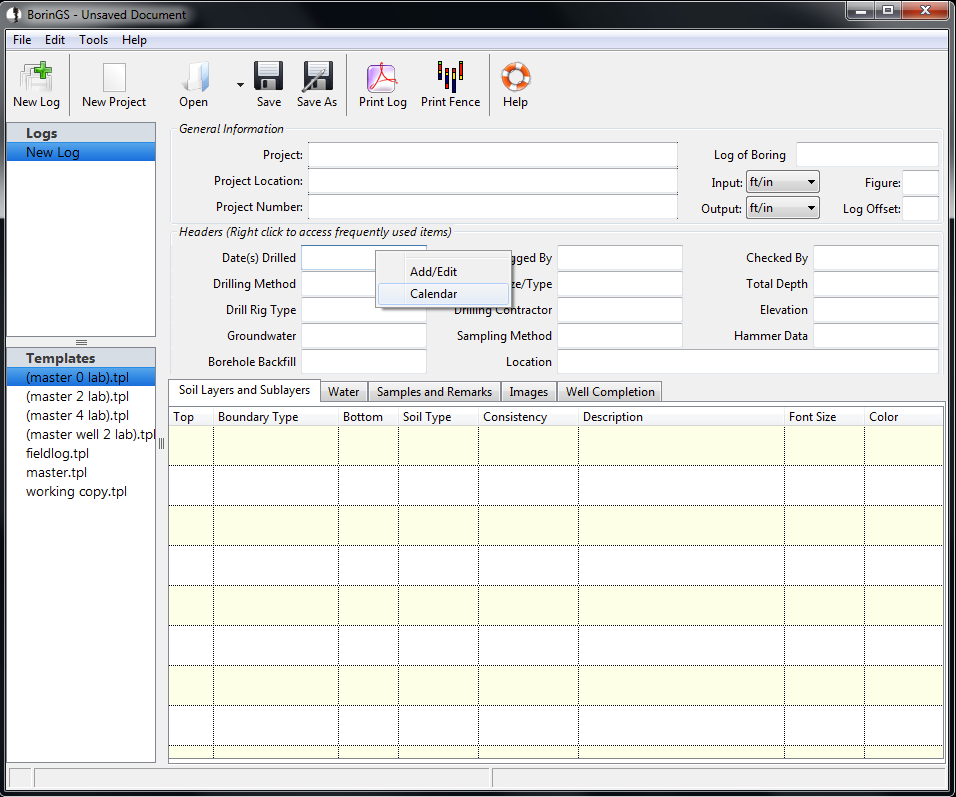The width and height of the screenshot is (956, 797).
Task: Click the New Log toolbar icon
Action: [x=36, y=76]
